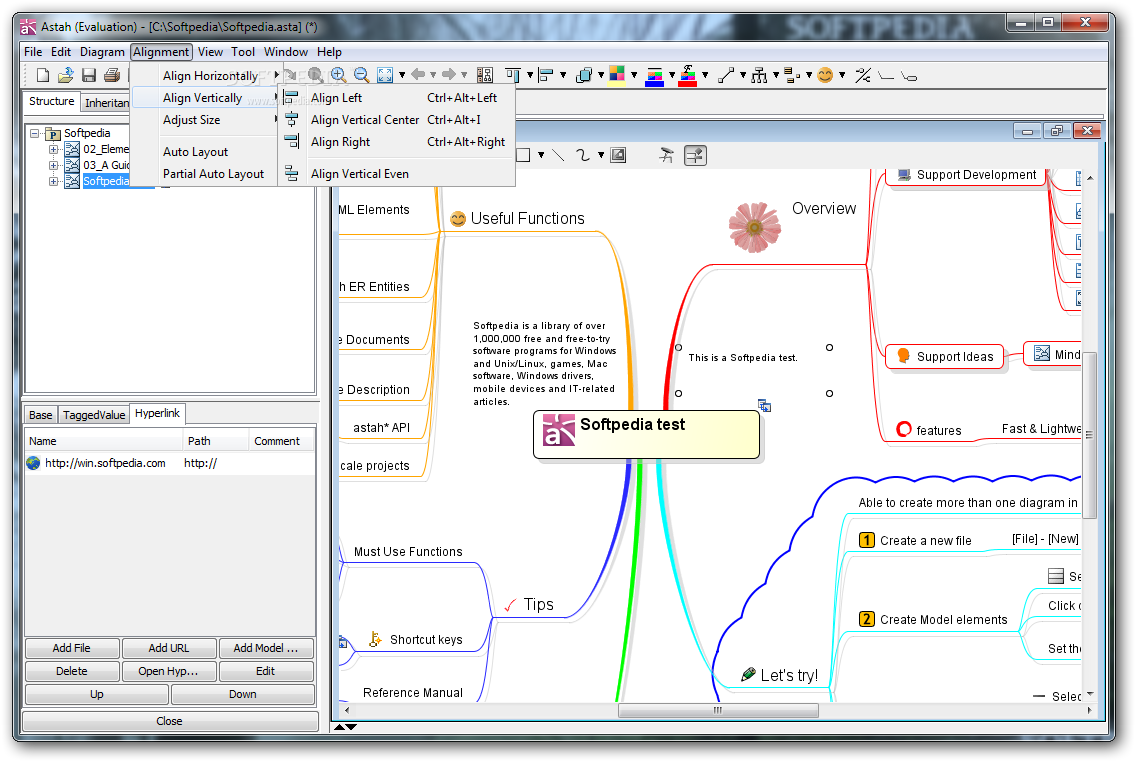Open the fill color dropdown arrow

[634, 75]
